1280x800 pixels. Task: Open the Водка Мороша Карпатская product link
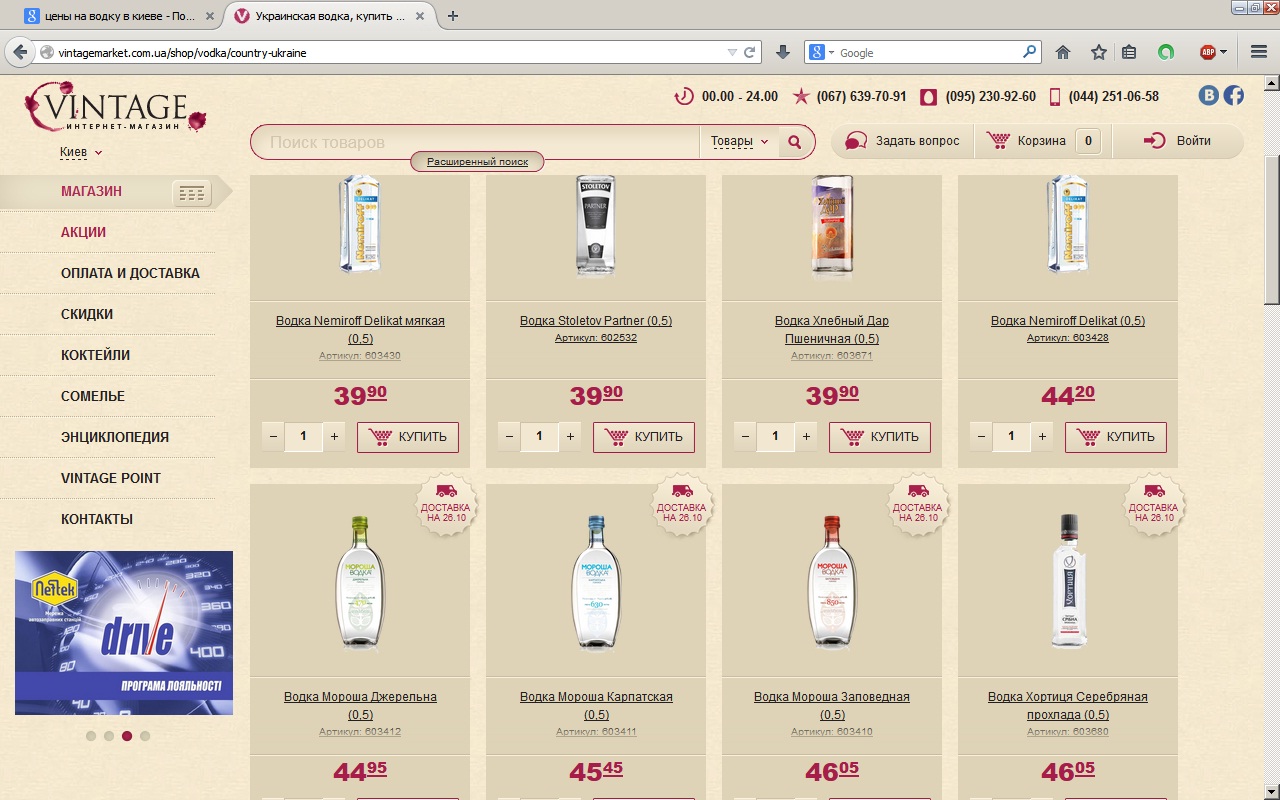coord(596,706)
